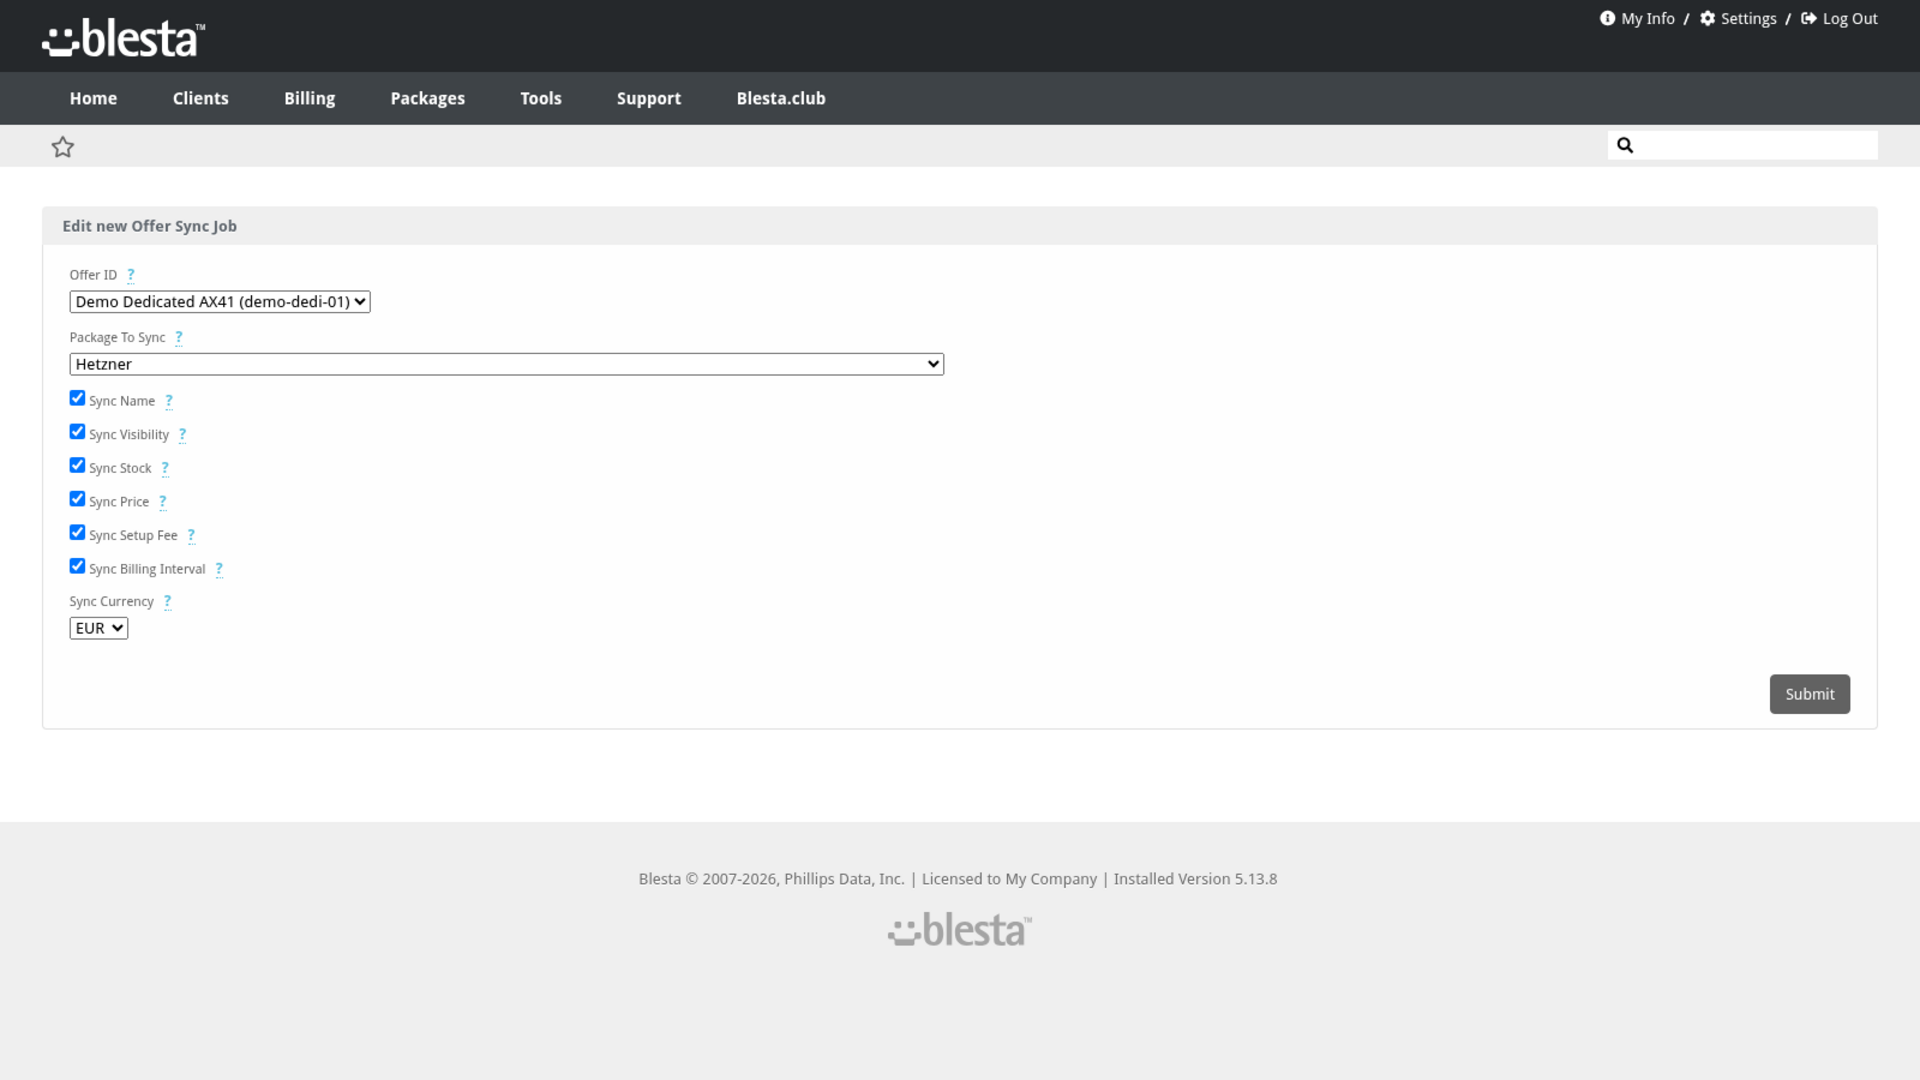Viewport: 1920px width, 1080px height.
Task: Toggle the Sync Price checkbox
Action: 77,499
